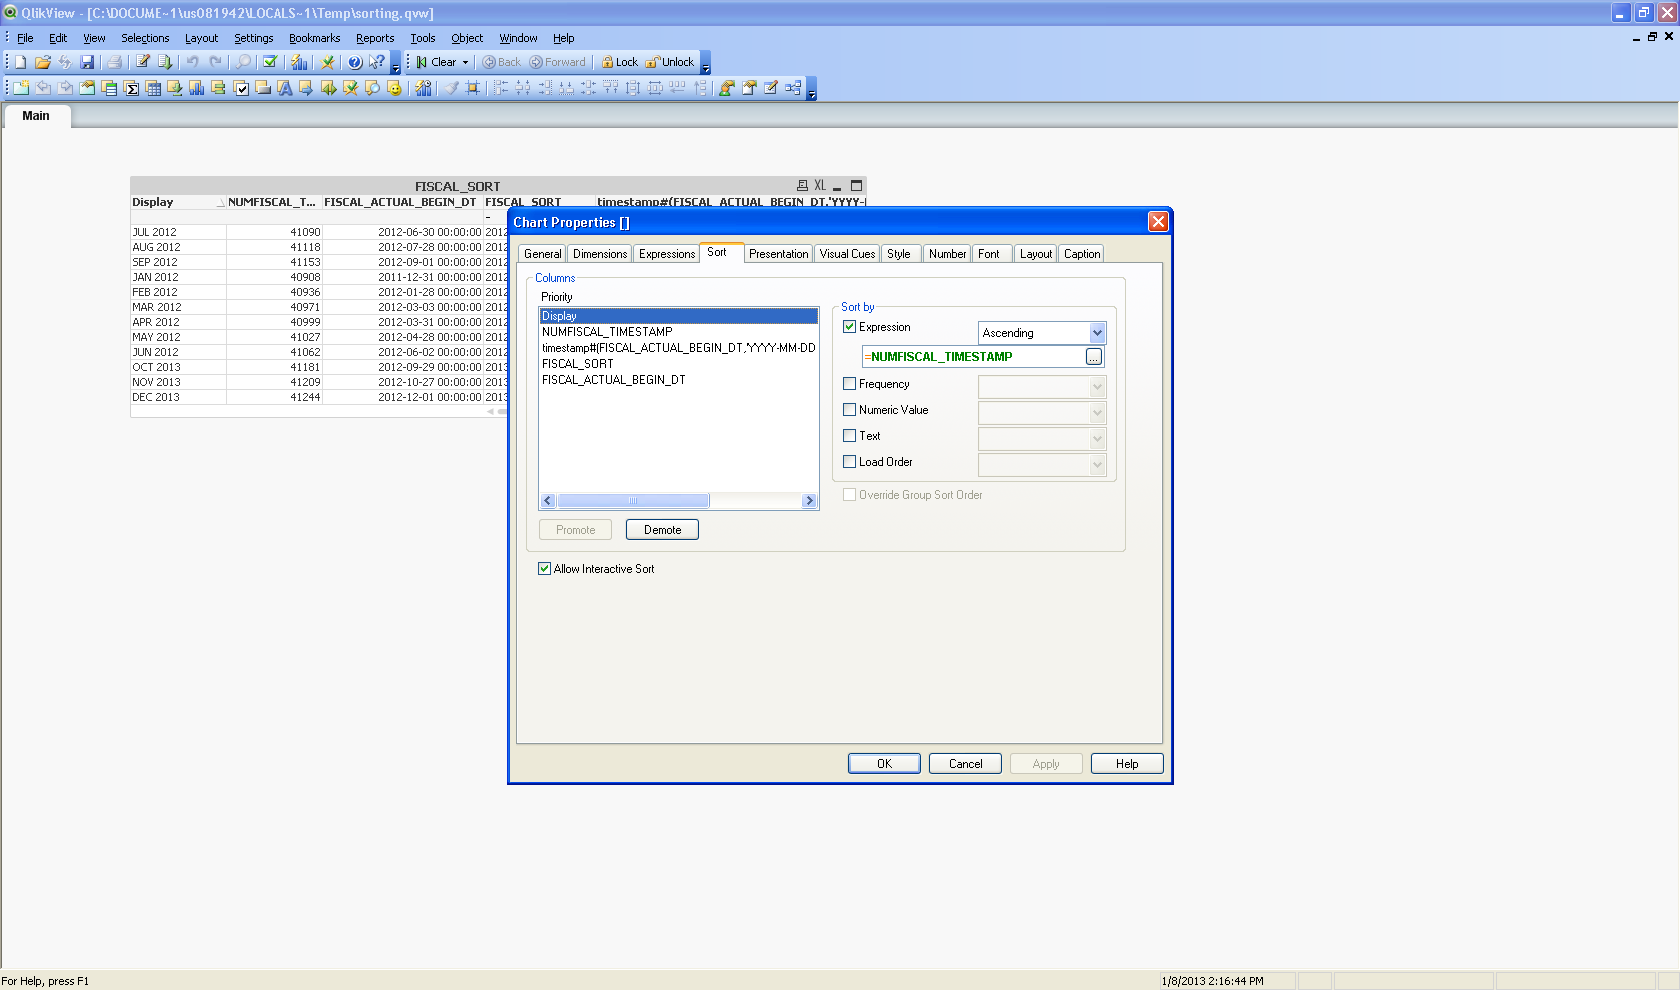Open the Bookmarks menu
The width and height of the screenshot is (1680, 990).
tap(314, 38)
